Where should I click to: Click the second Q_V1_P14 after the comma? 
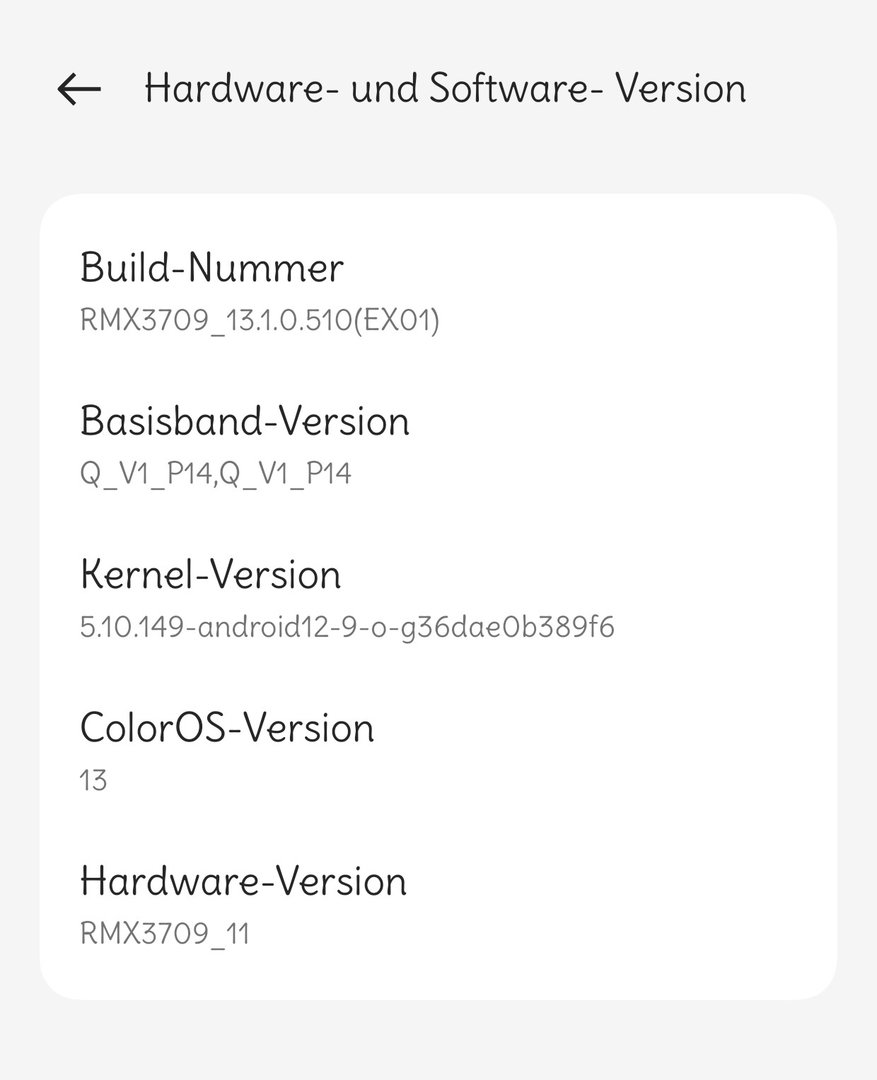[285, 474]
